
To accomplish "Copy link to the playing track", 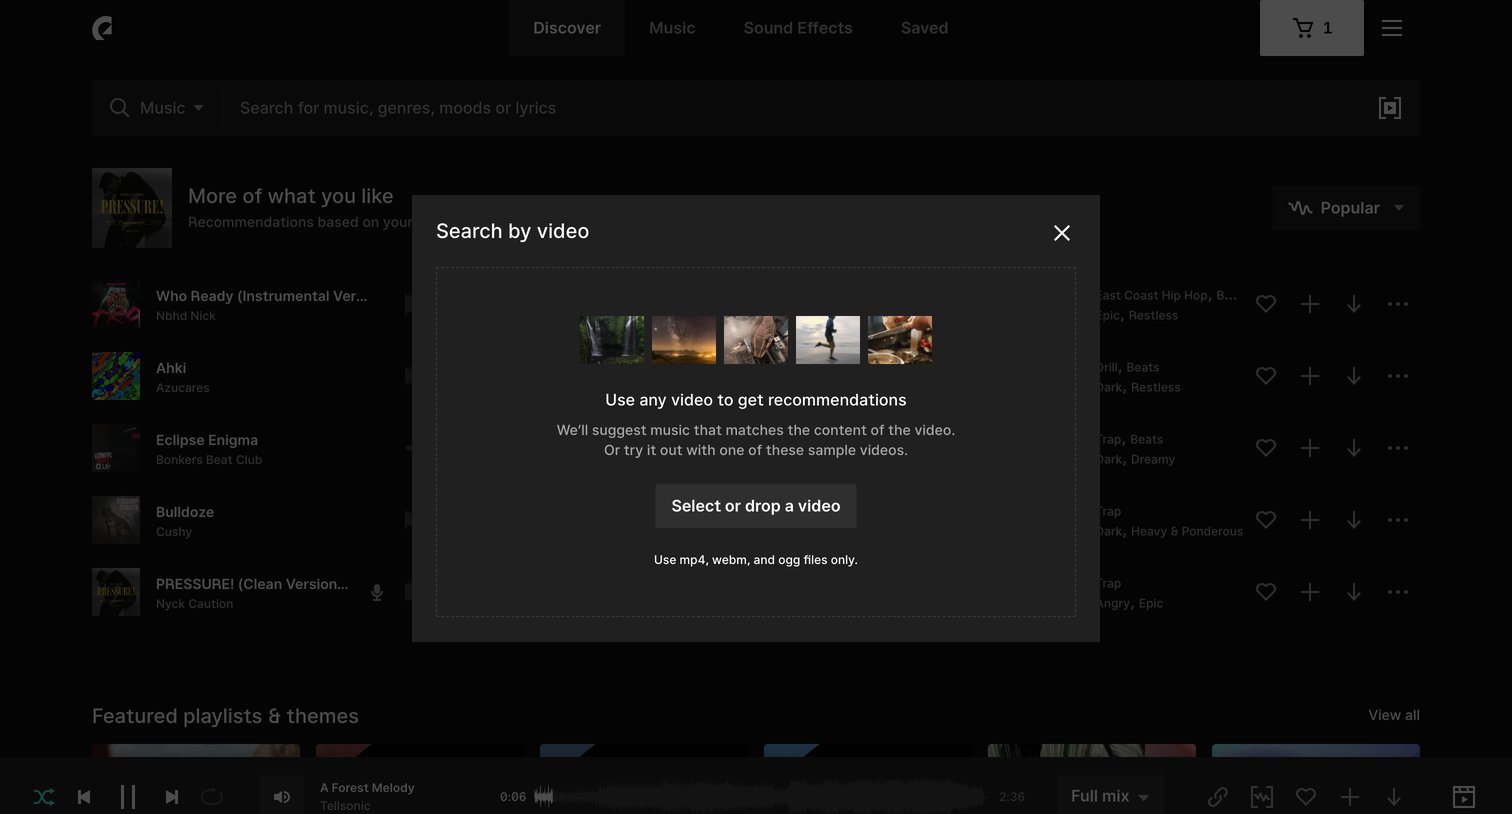I will click(1218, 797).
